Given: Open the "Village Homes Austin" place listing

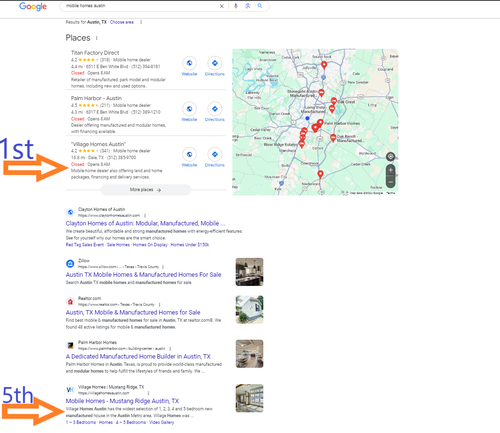Looking at the screenshot, I should coord(98,144).
